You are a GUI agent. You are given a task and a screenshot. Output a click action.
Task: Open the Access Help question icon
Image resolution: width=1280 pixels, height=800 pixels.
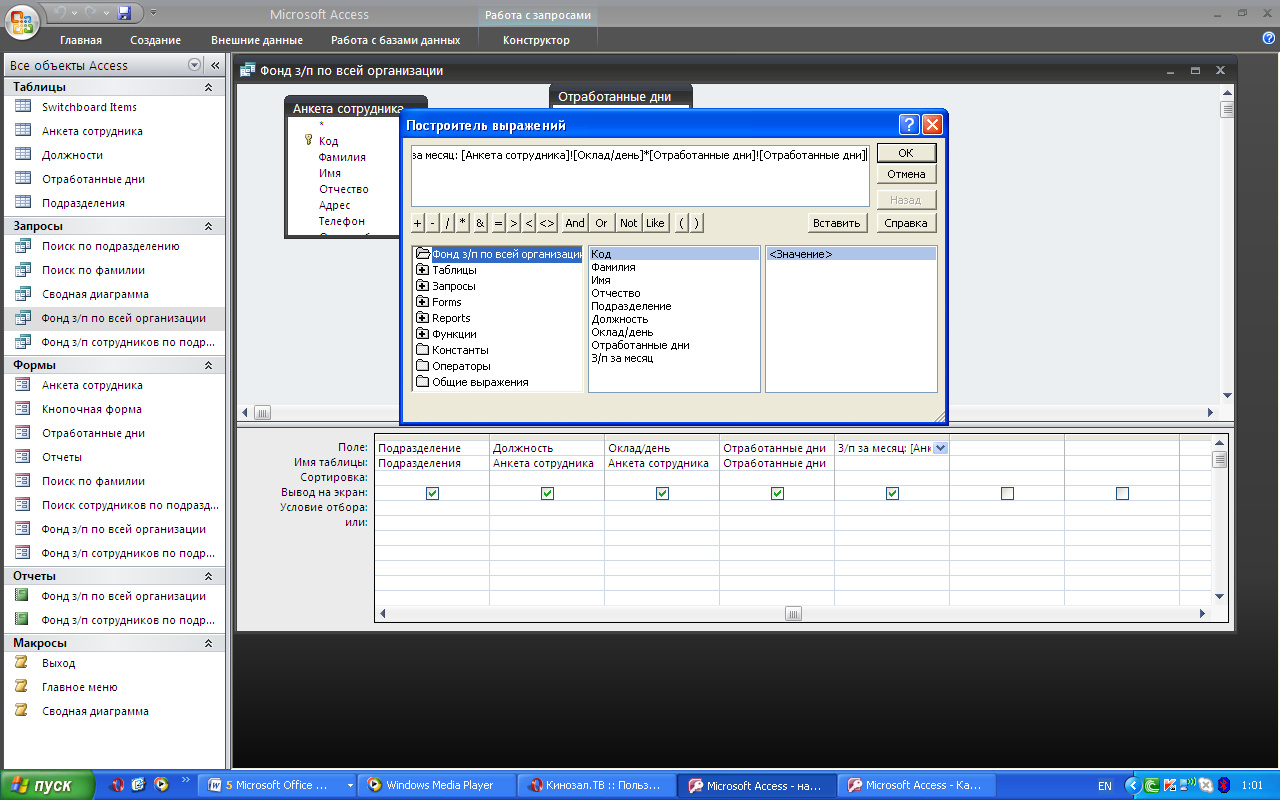click(1269, 38)
